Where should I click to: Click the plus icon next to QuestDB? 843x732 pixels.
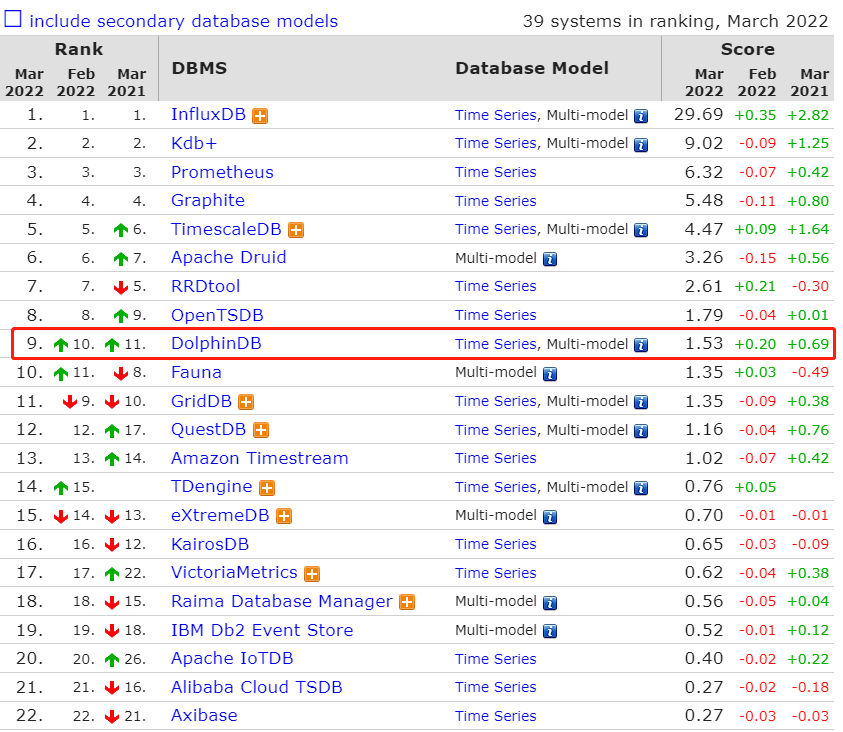pos(261,430)
